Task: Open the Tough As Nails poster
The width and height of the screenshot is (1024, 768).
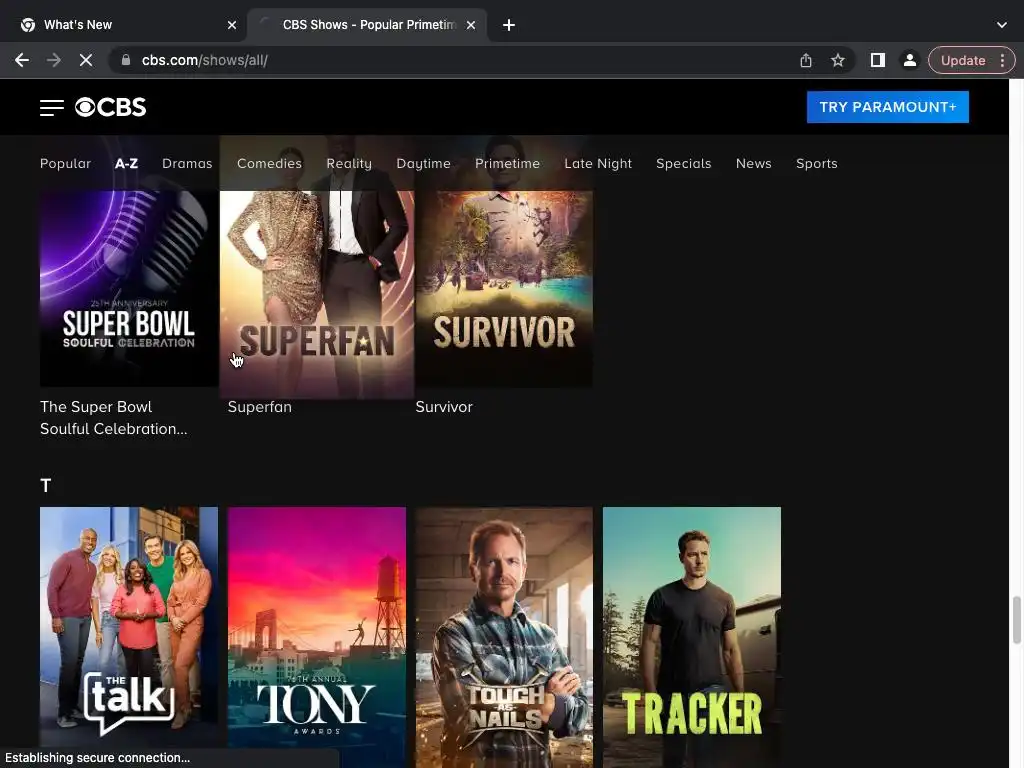Action: click(504, 637)
